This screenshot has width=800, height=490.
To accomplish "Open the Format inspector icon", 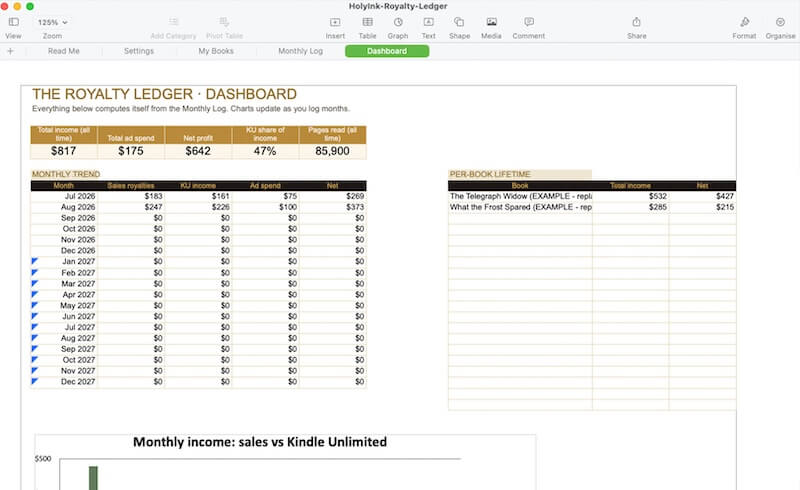I will 744,22.
